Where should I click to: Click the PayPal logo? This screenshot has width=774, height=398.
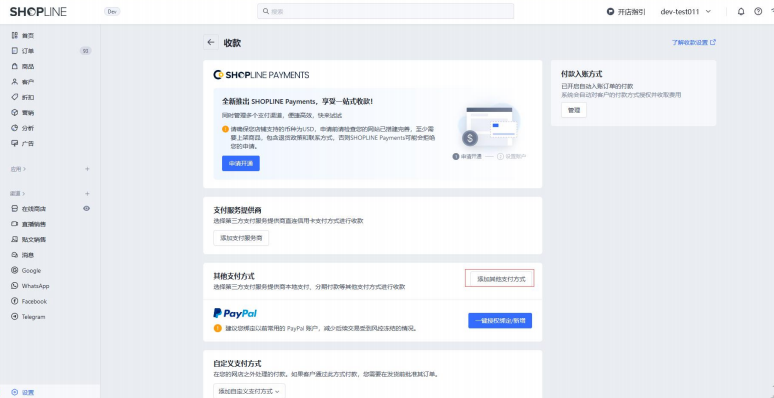coord(235,313)
